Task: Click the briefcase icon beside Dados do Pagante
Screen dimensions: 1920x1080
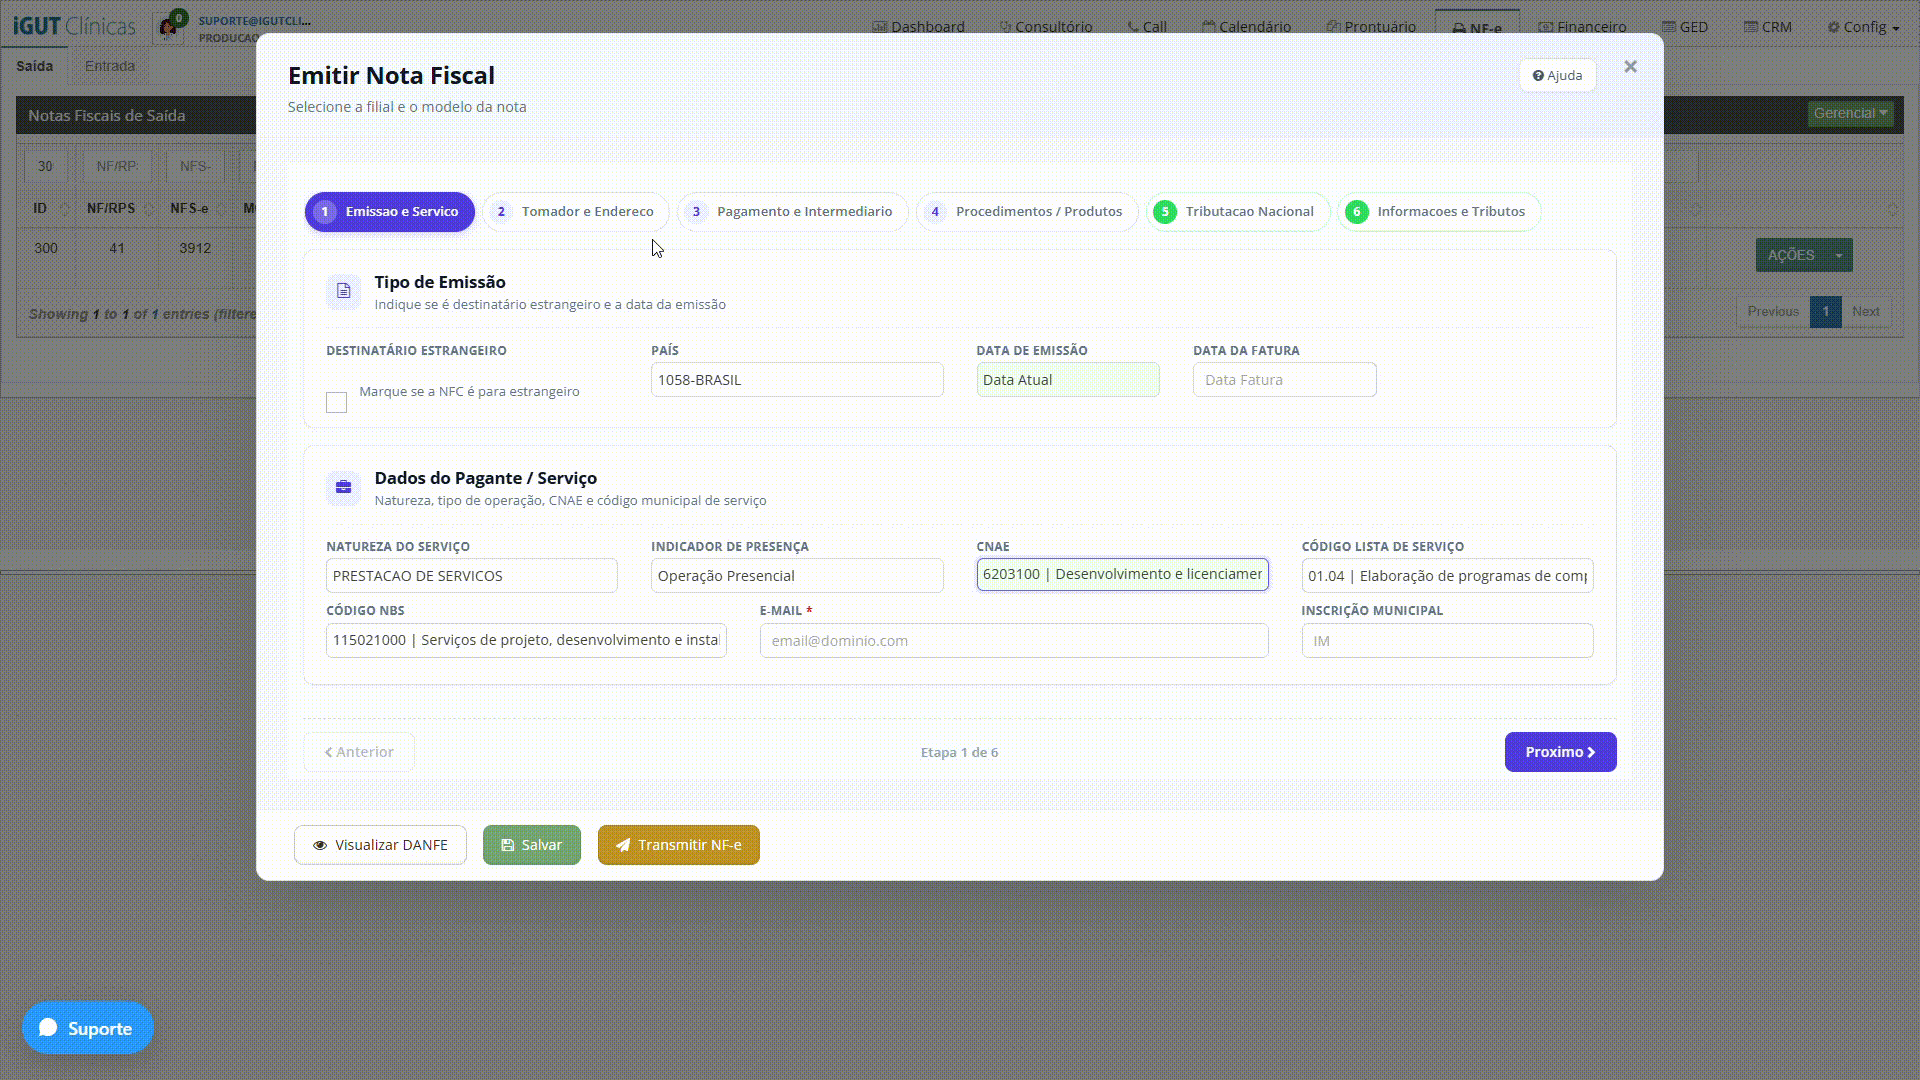Action: 343,487
